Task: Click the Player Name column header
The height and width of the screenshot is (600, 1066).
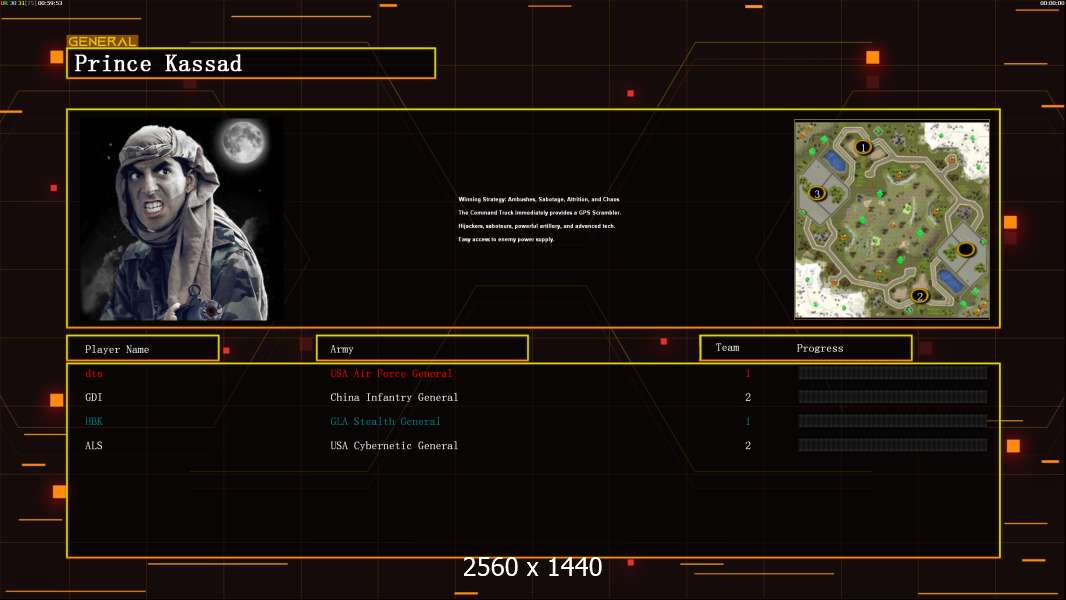Action: [143, 349]
